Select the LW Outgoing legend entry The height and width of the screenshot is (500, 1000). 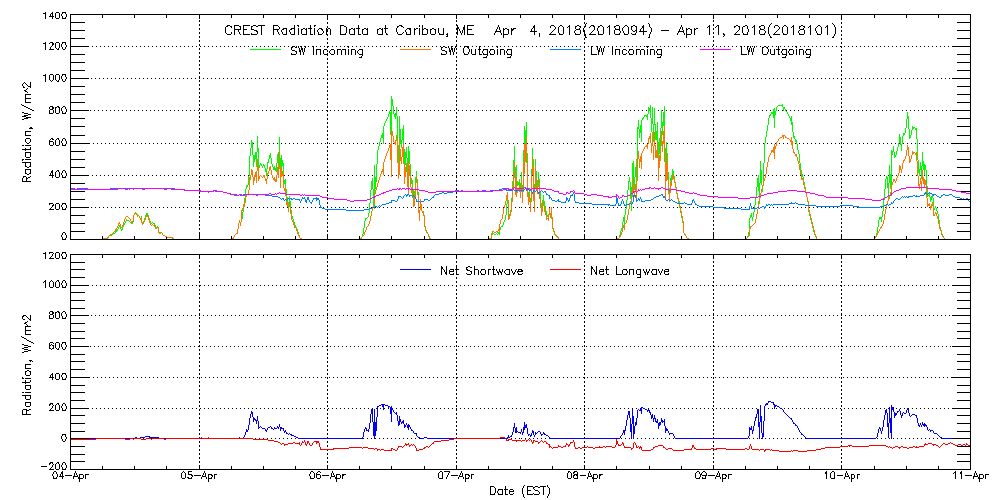click(x=775, y=51)
